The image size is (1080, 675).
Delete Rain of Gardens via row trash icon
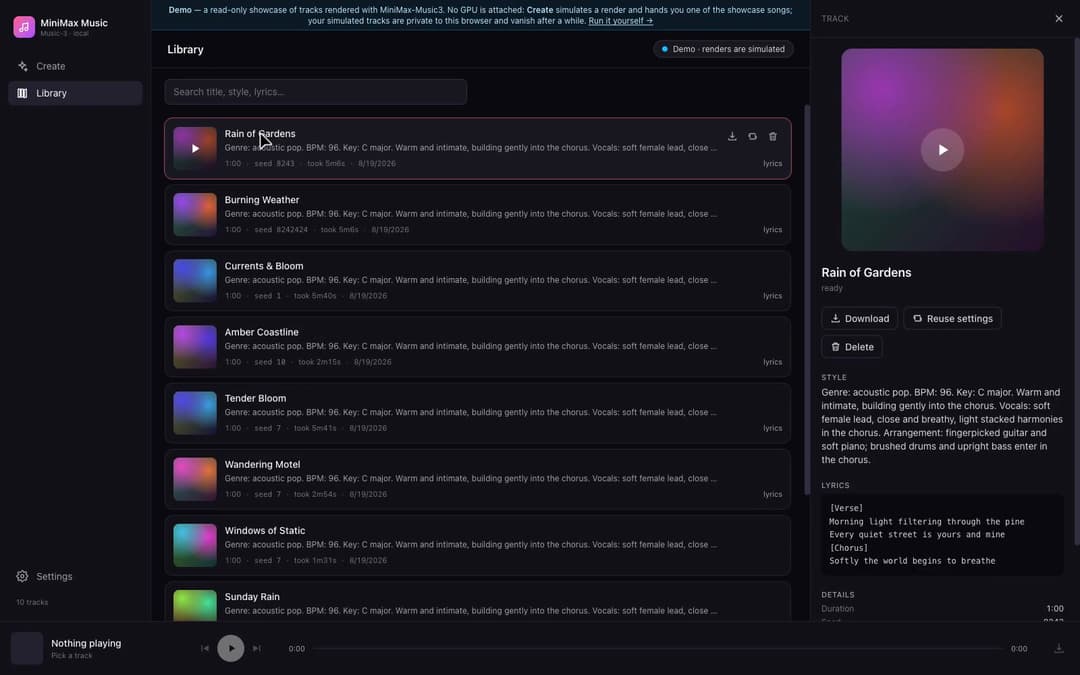pos(773,136)
